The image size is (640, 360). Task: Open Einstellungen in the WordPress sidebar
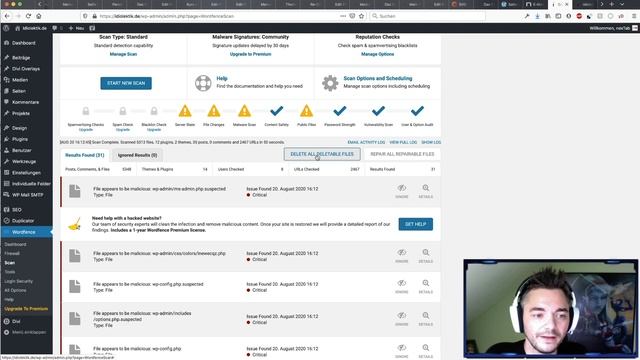[x=26, y=173]
